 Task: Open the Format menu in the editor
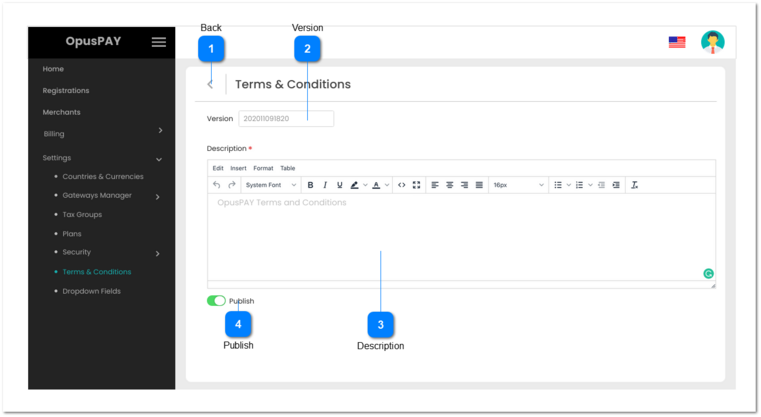263,168
